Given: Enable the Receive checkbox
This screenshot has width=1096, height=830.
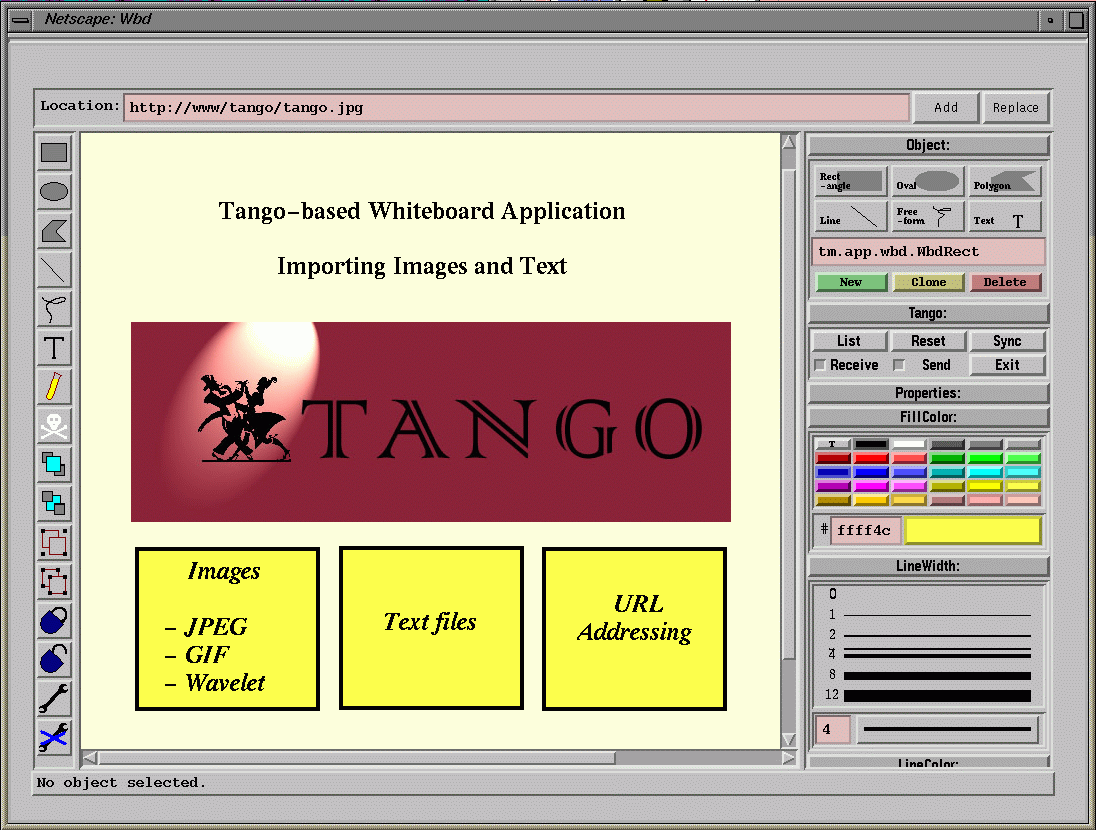Looking at the screenshot, I should point(820,365).
